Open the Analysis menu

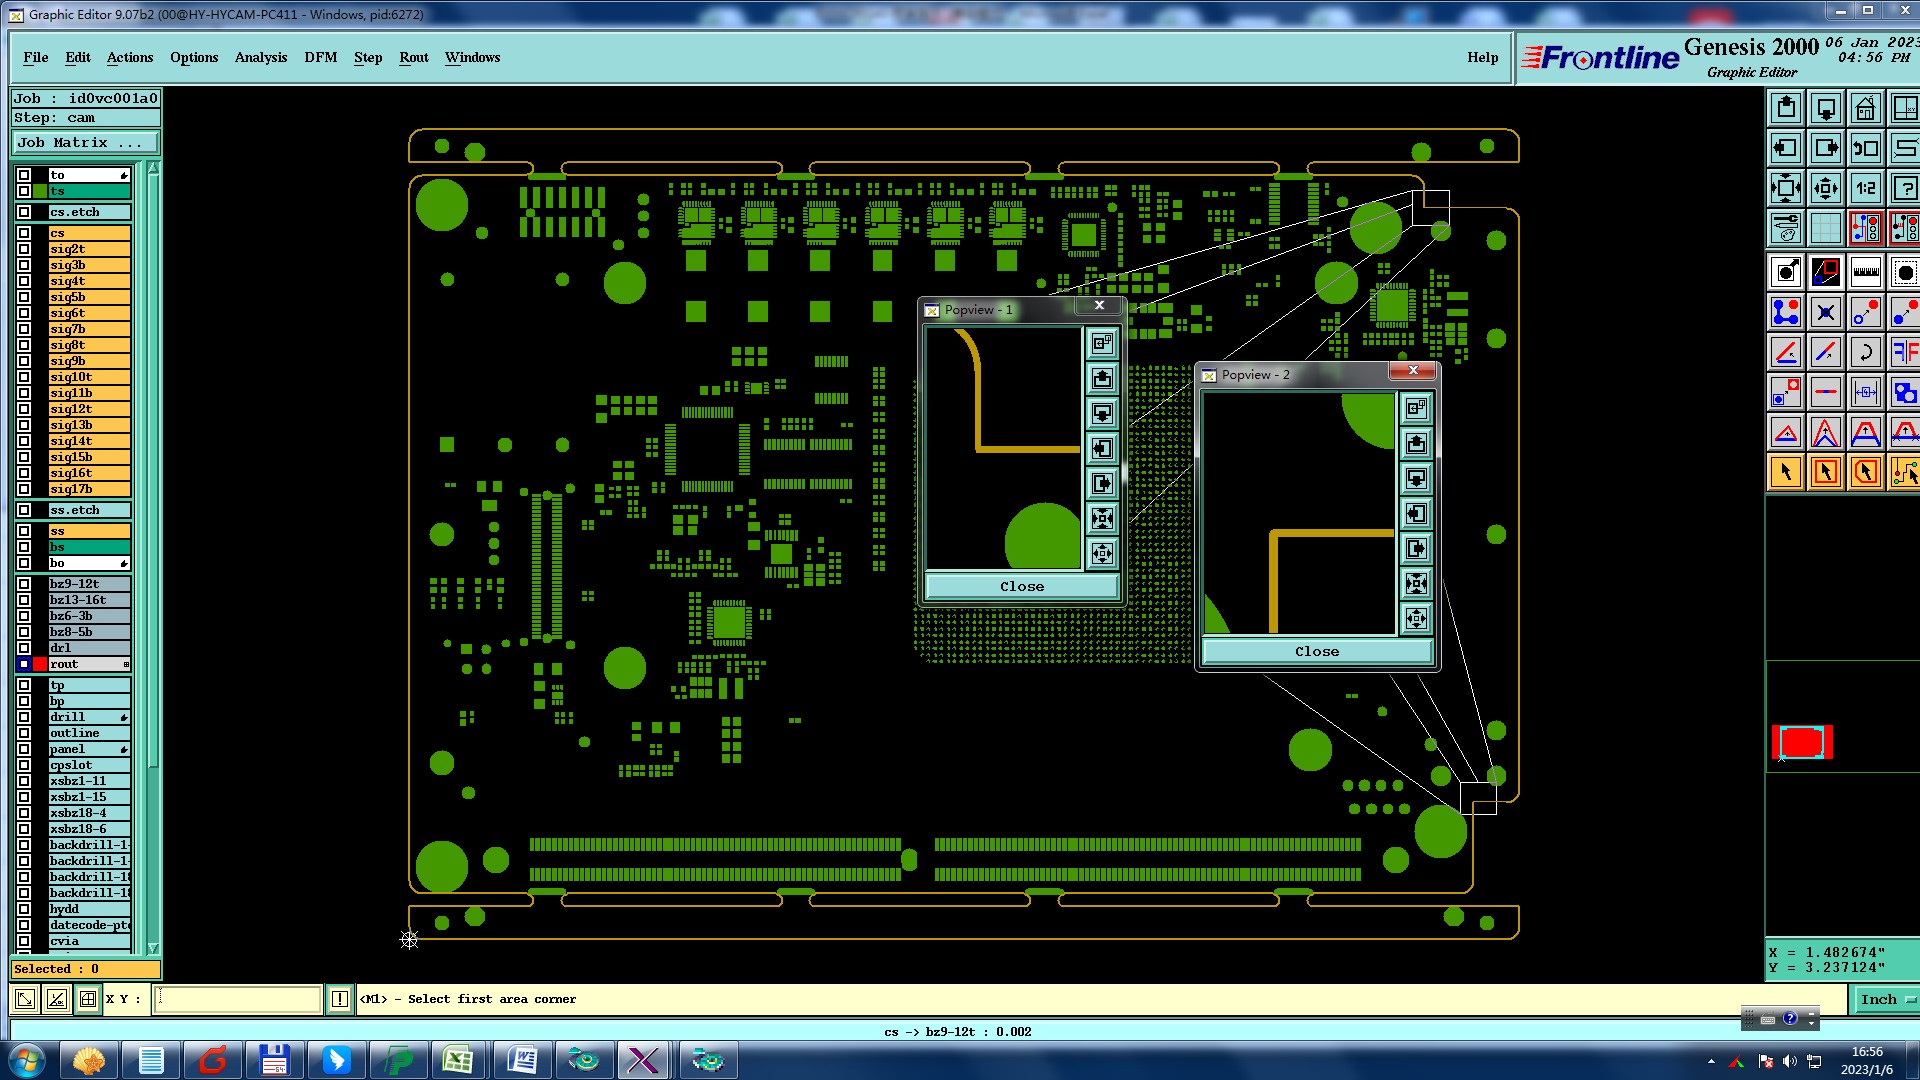pyautogui.click(x=260, y=57)
